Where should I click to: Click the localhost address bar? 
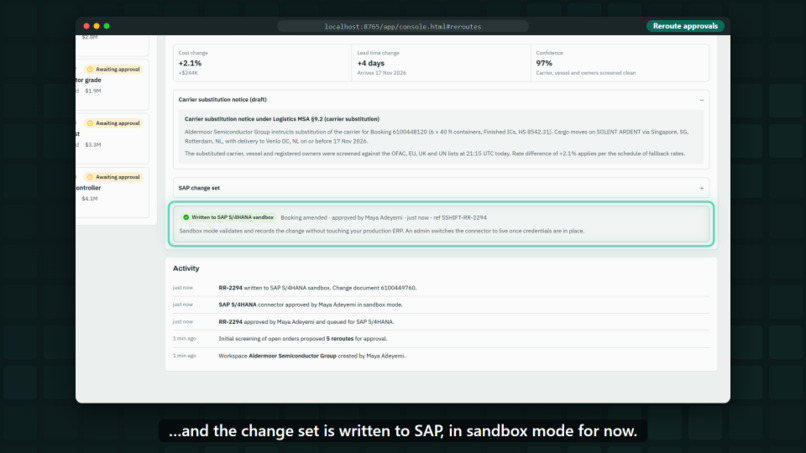402,26
